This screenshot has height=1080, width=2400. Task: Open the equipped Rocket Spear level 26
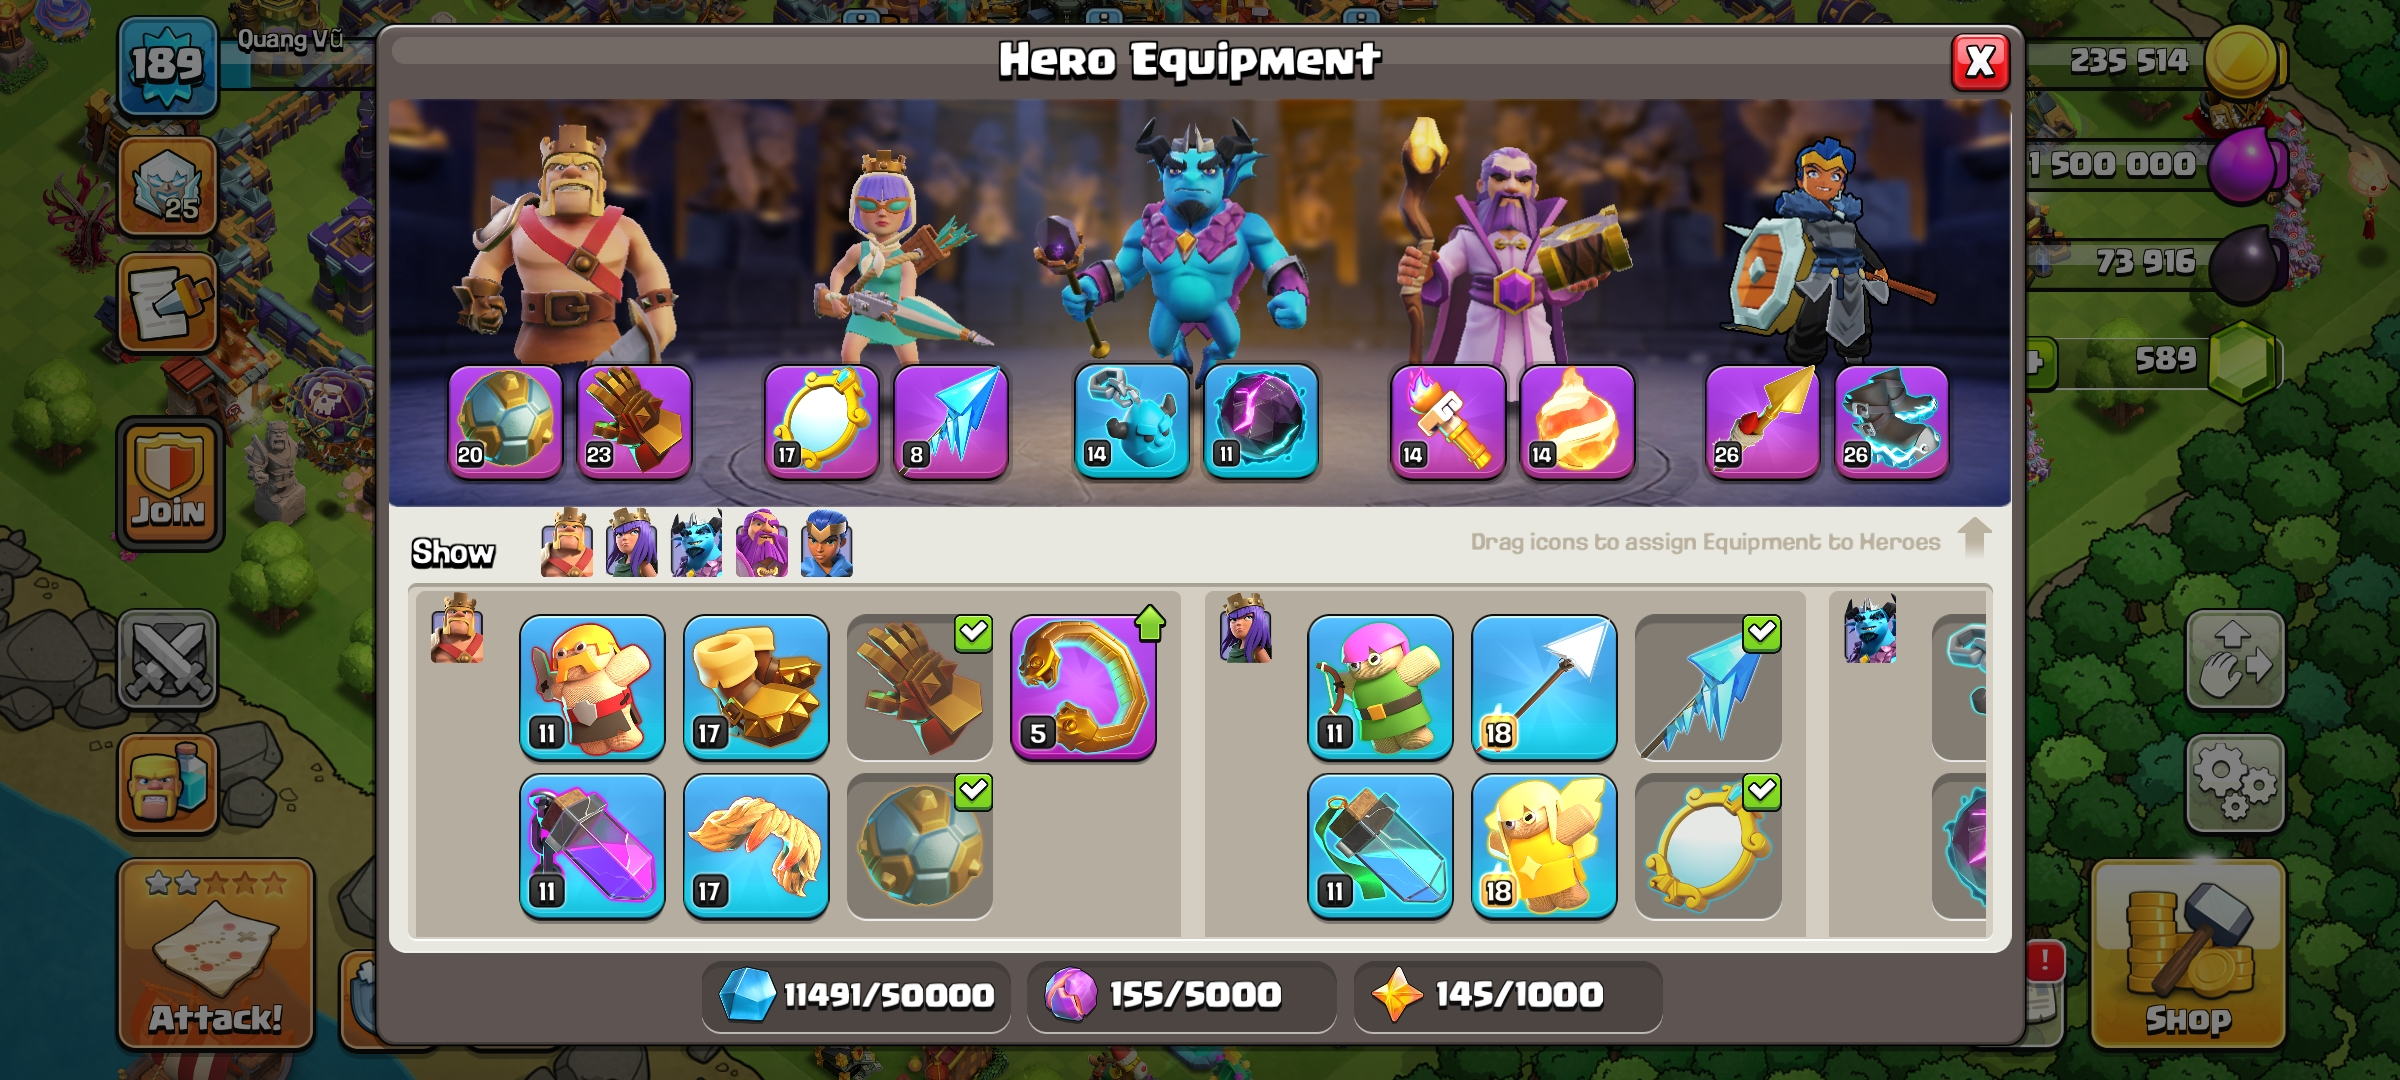[1763, 422]
